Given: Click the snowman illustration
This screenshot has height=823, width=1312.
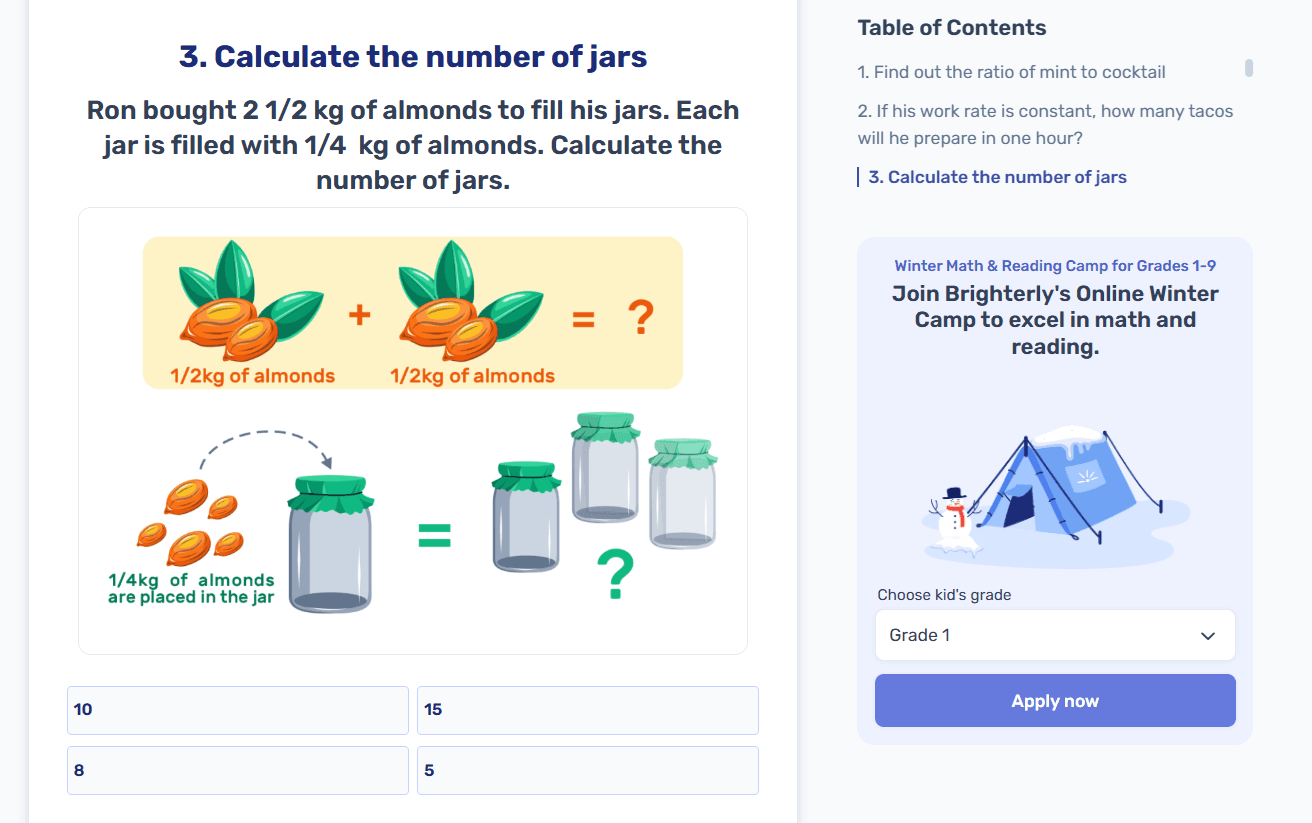Looking at the screenshot, I should tap(955, 521).
